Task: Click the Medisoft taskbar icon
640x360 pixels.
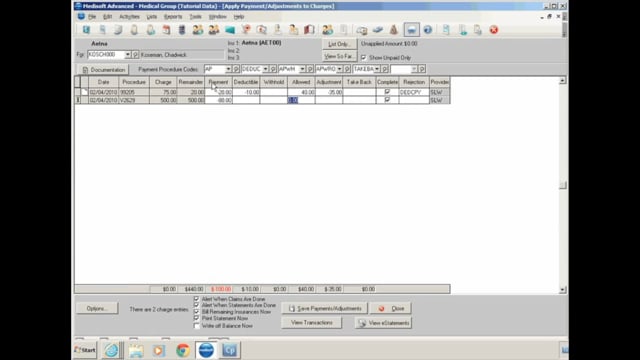Action: 206,350
